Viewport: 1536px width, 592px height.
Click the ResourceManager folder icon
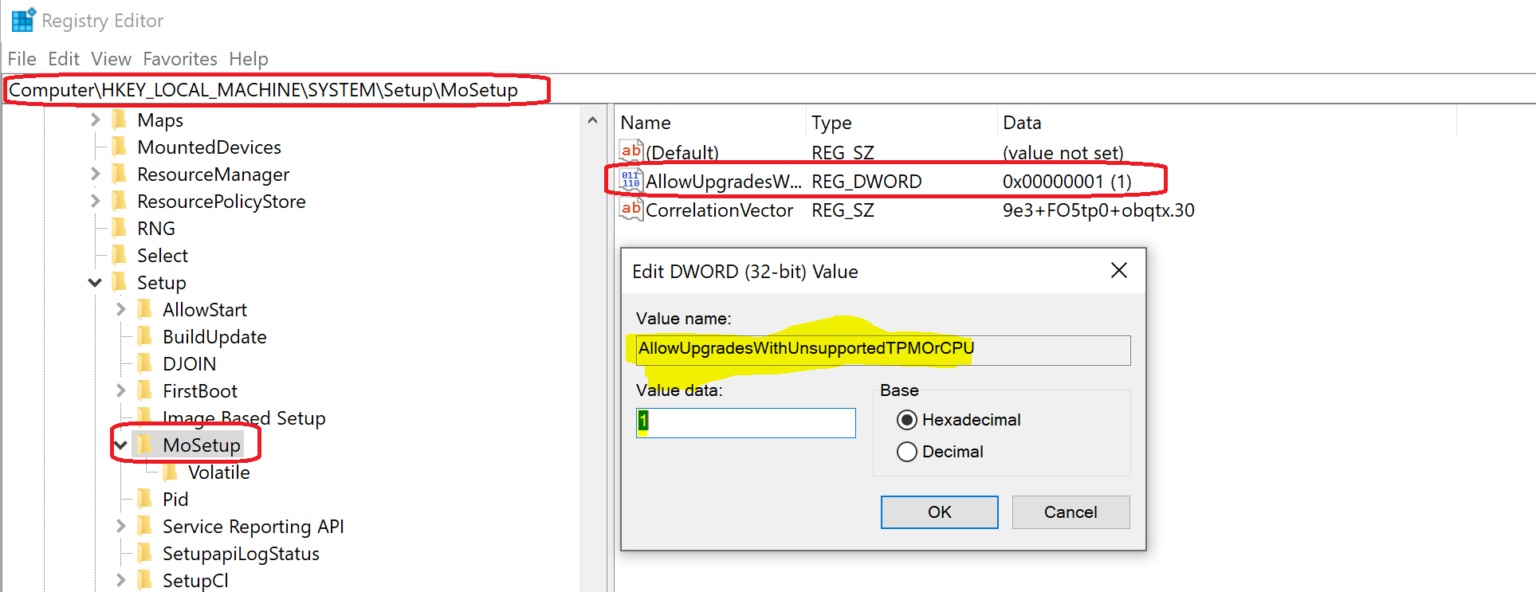(x=119, y=174)
